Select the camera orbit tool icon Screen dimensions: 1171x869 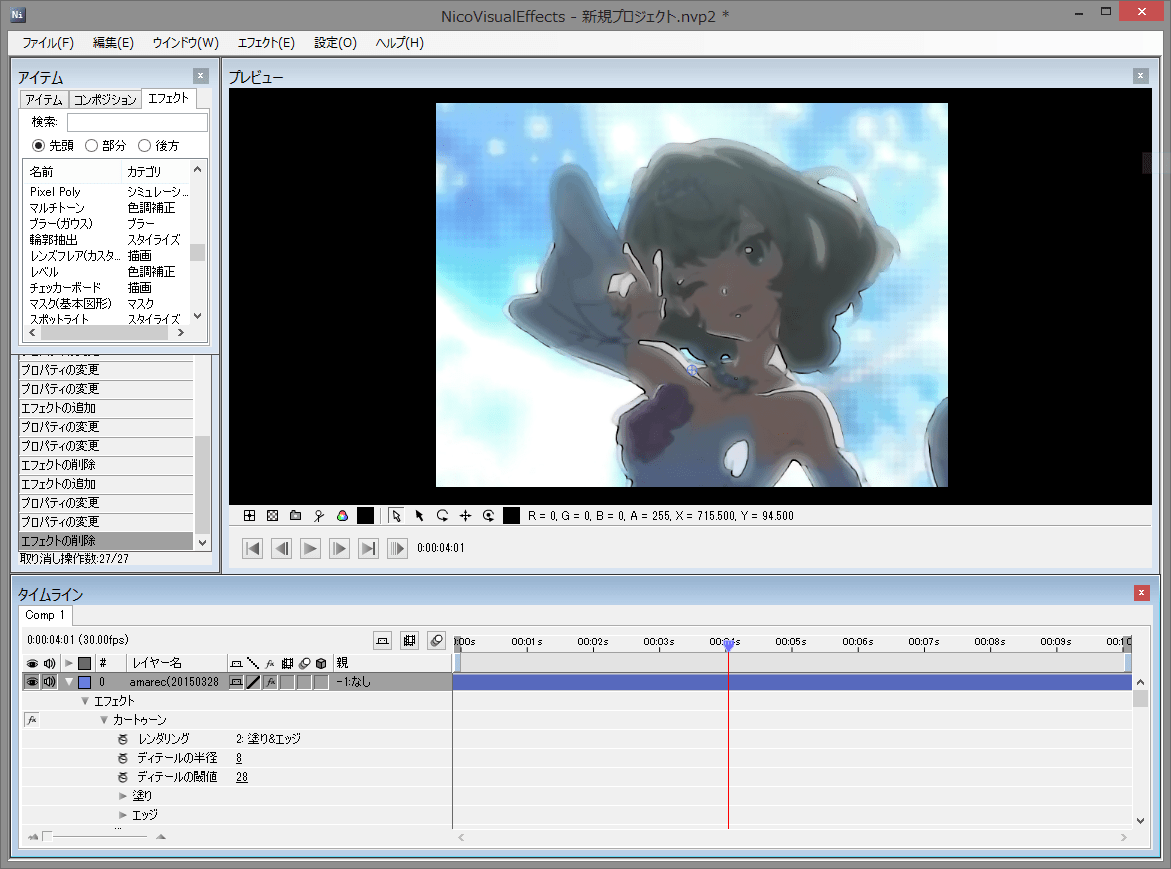click(488, 516)
